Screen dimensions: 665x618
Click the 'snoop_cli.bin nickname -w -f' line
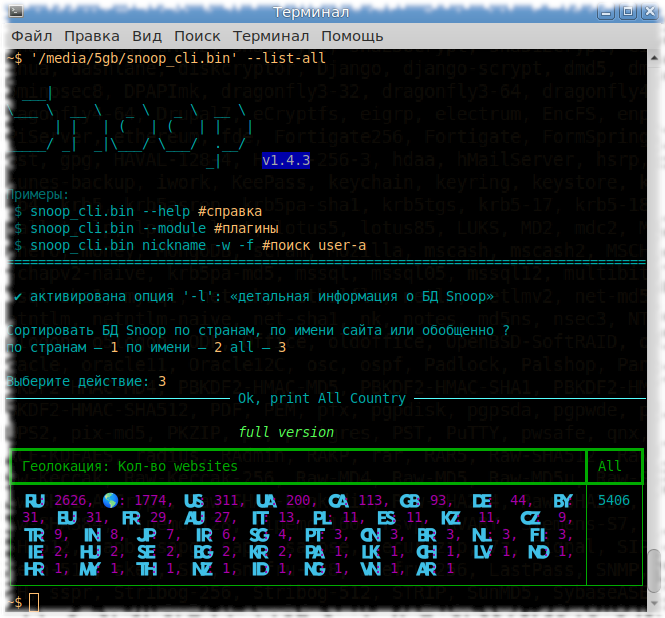click(x=190, y=245)
